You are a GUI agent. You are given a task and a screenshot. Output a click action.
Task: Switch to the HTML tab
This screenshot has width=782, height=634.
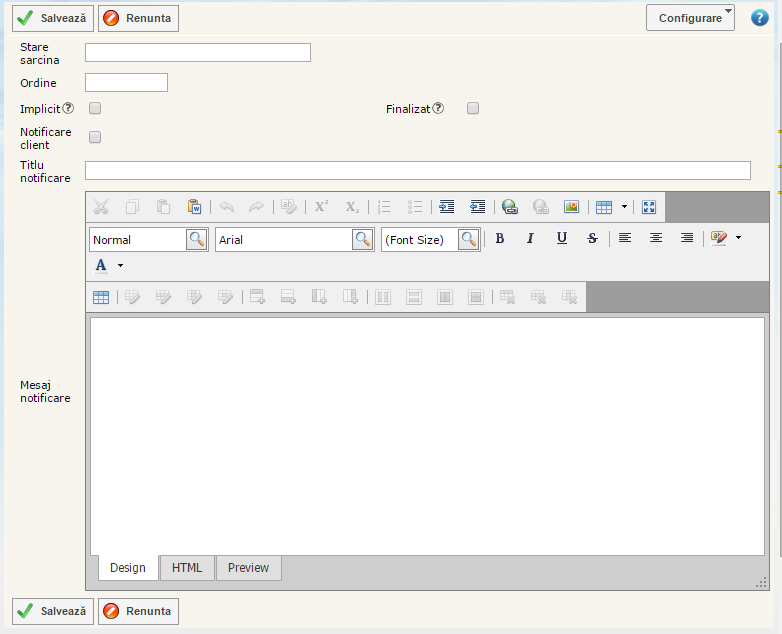coord(187,568)
